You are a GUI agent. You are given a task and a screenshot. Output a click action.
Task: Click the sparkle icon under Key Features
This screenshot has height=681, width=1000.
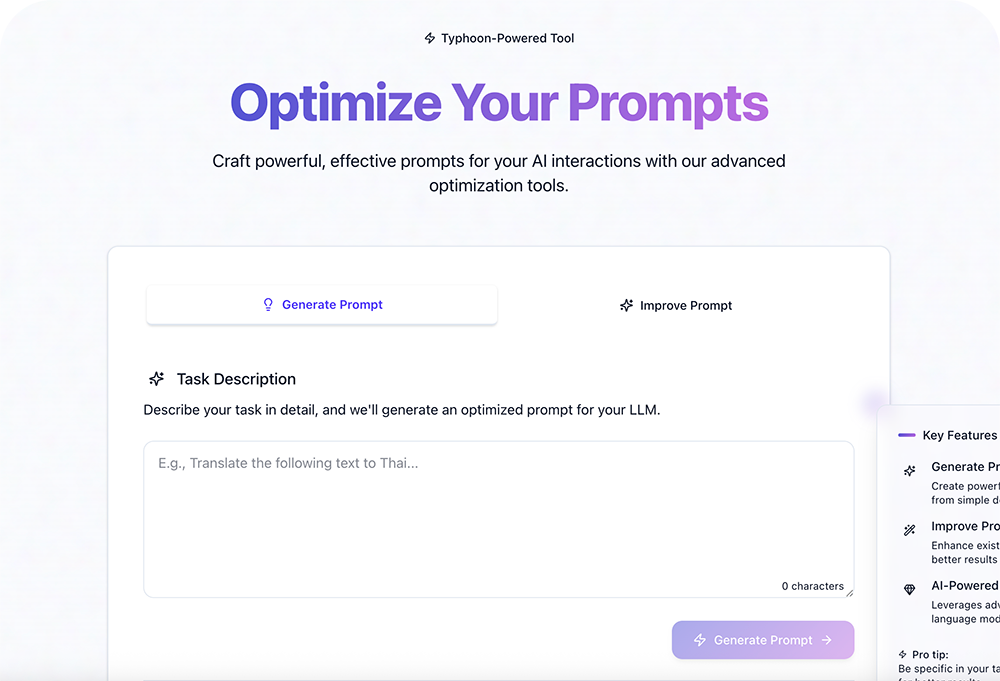click(x=909, y=470)
